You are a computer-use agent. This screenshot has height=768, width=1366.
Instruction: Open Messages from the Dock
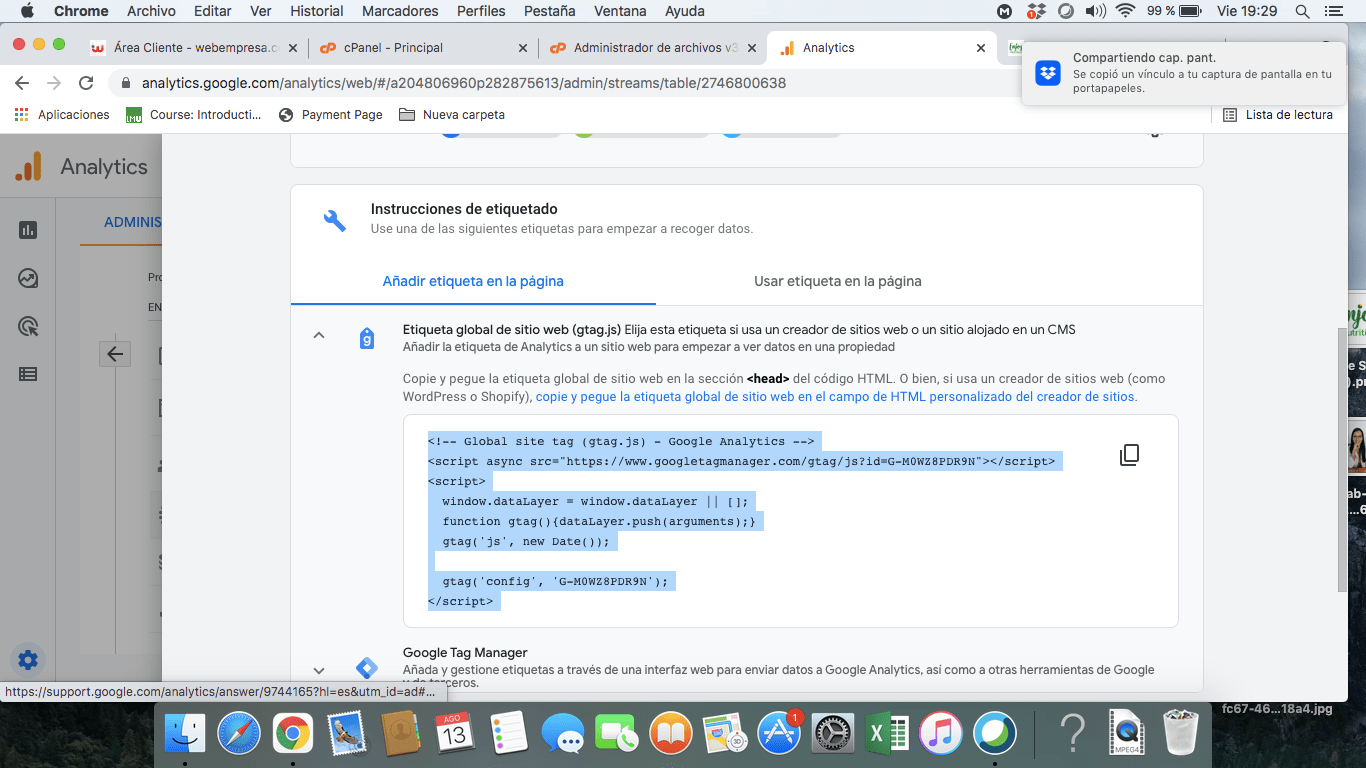[562, 735]
